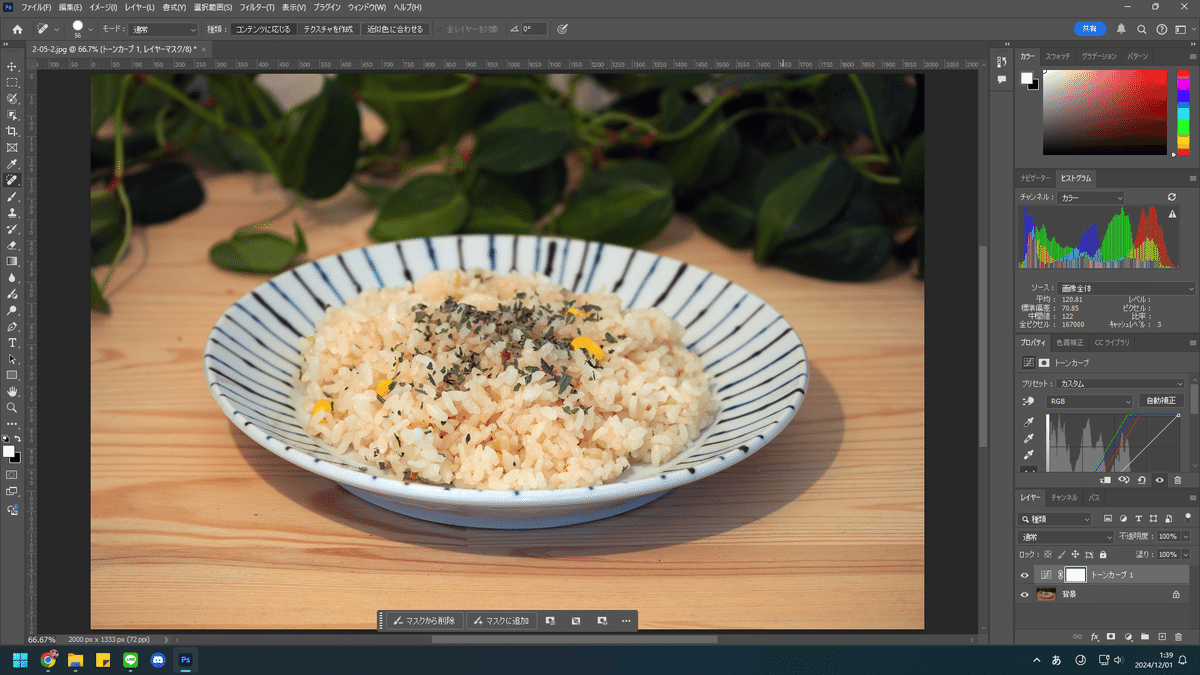Open the フィルター(T) menu
The height and width of the screenshot is (675, 1200).
coord(256,7)
